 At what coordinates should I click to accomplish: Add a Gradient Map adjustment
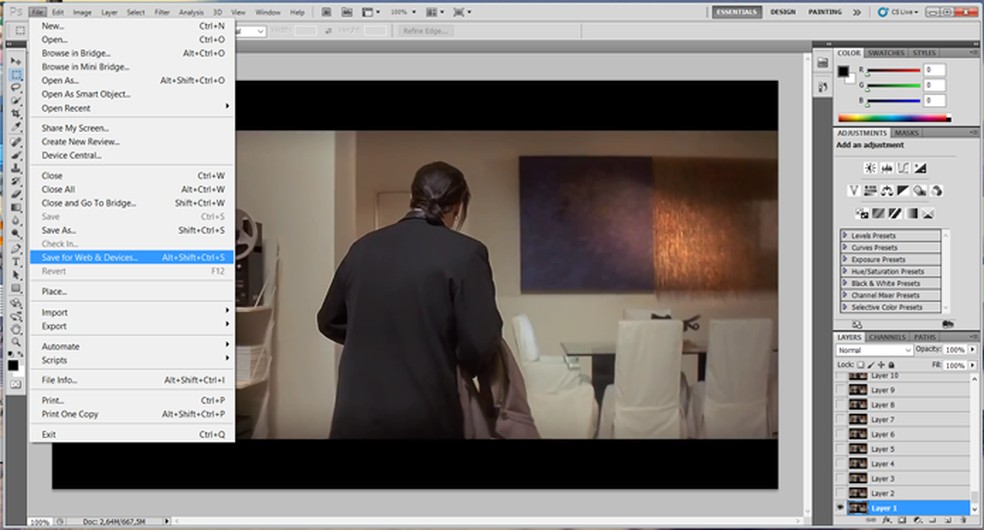[x=911, y=214]
